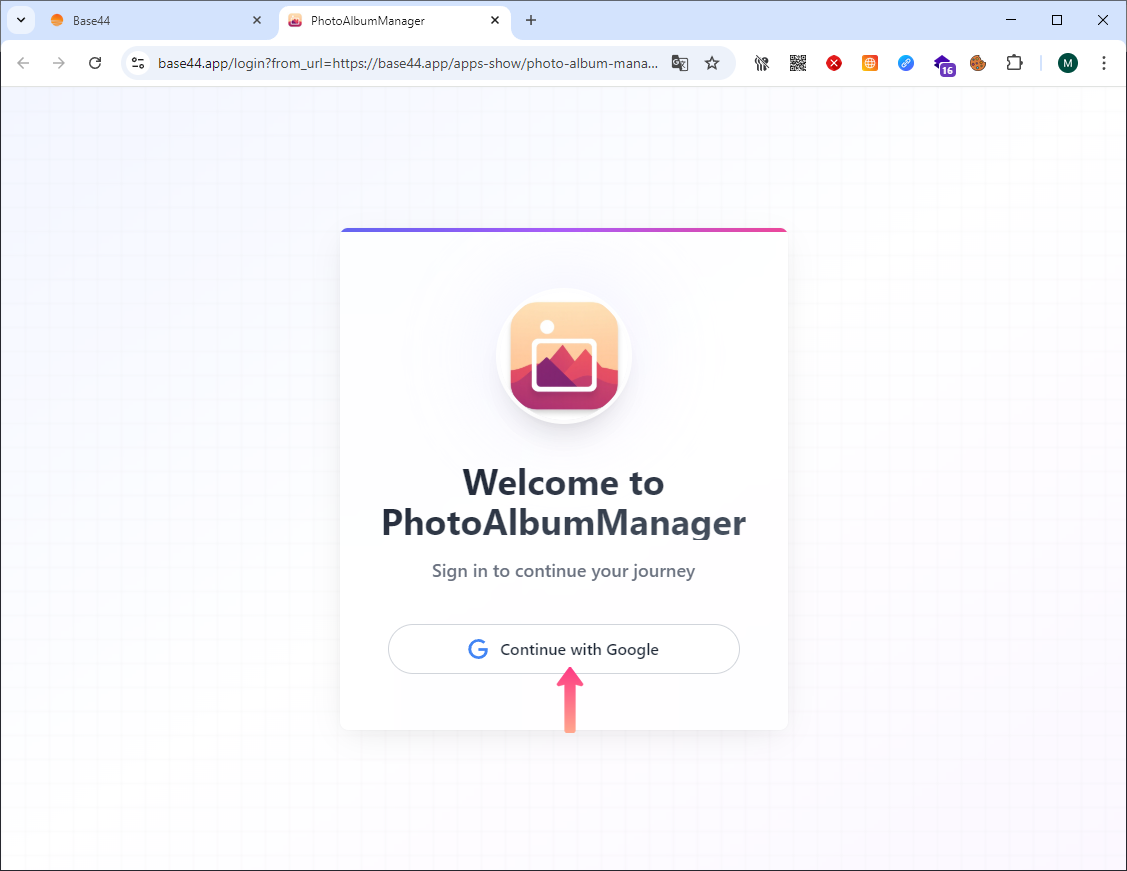Focus the address bar URL

click(x=408, y=63)
